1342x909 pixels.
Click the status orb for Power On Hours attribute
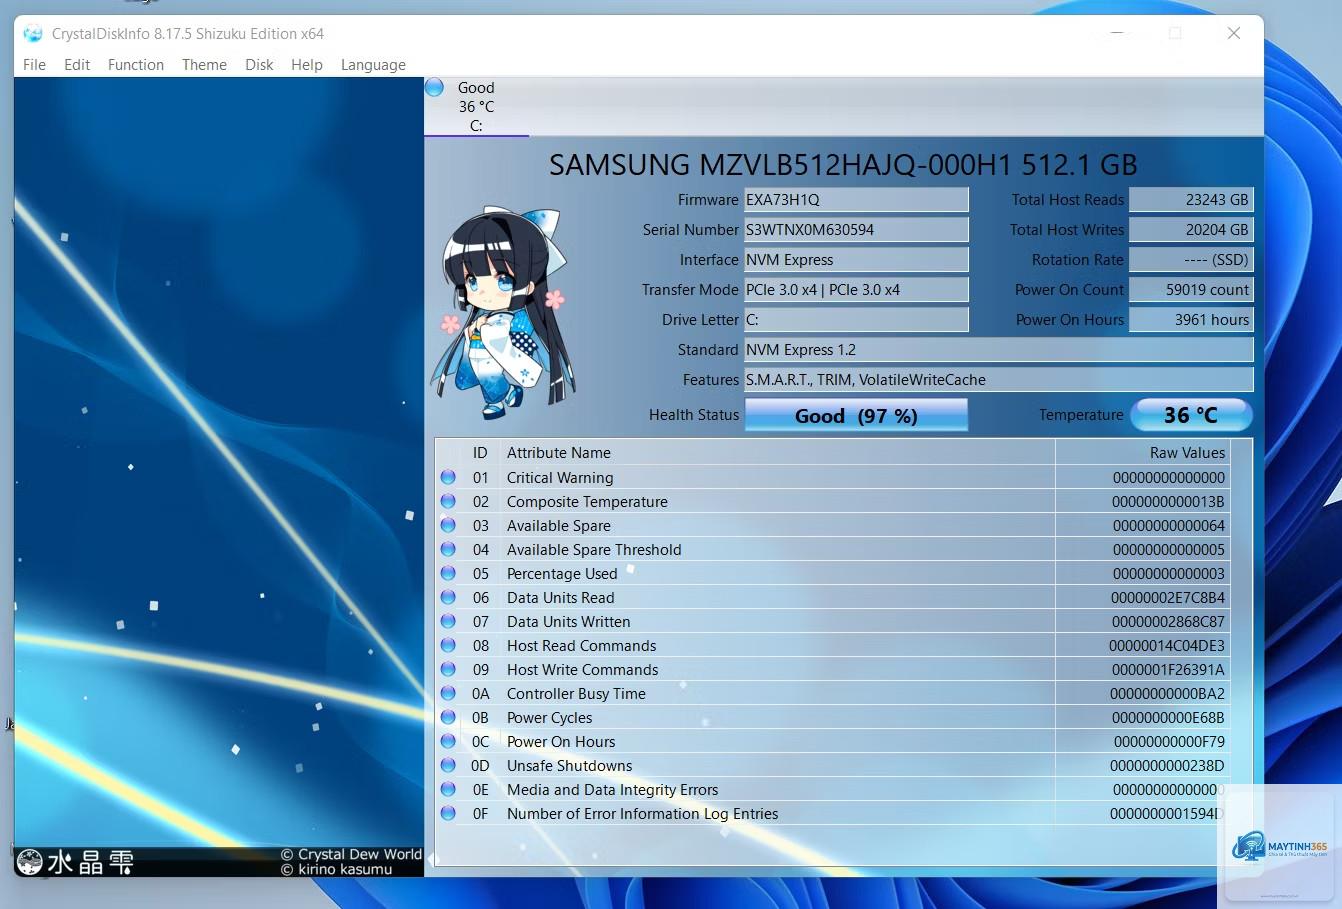point(448,742)
